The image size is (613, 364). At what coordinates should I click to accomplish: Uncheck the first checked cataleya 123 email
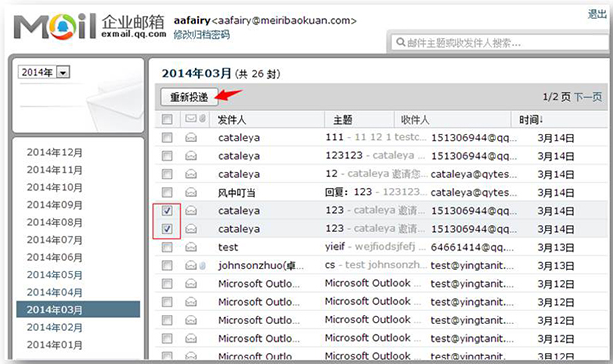pyautogui.click(x=167, y=211)
